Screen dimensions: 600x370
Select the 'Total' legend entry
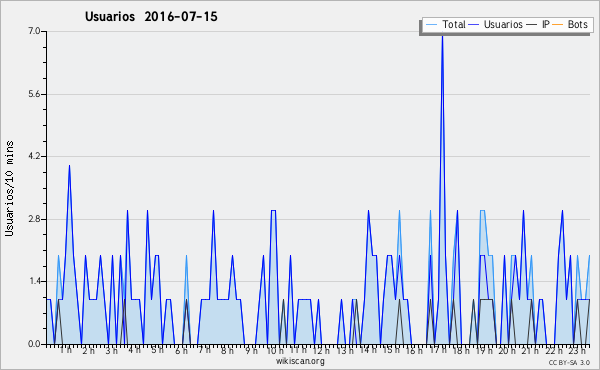click(445, 24)
